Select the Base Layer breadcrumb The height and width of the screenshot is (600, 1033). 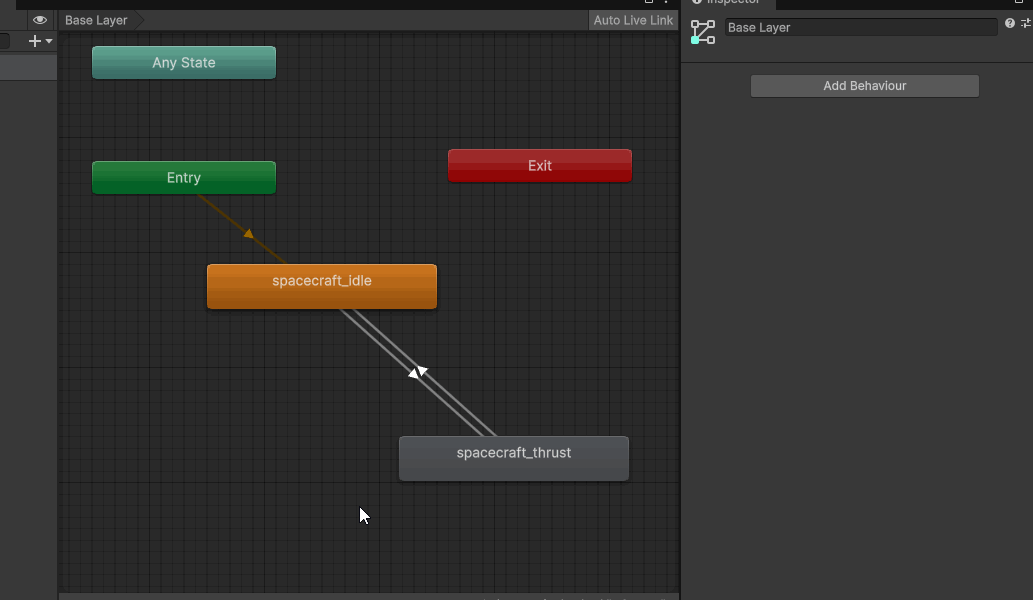click(x=96, y=20)
